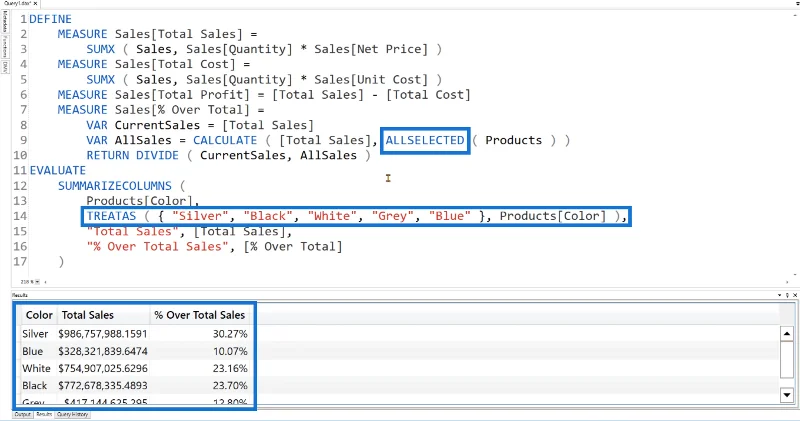Screen dimensions: 800x421
Task: Switch to the Query History tab
Action: tap(72, 414)
